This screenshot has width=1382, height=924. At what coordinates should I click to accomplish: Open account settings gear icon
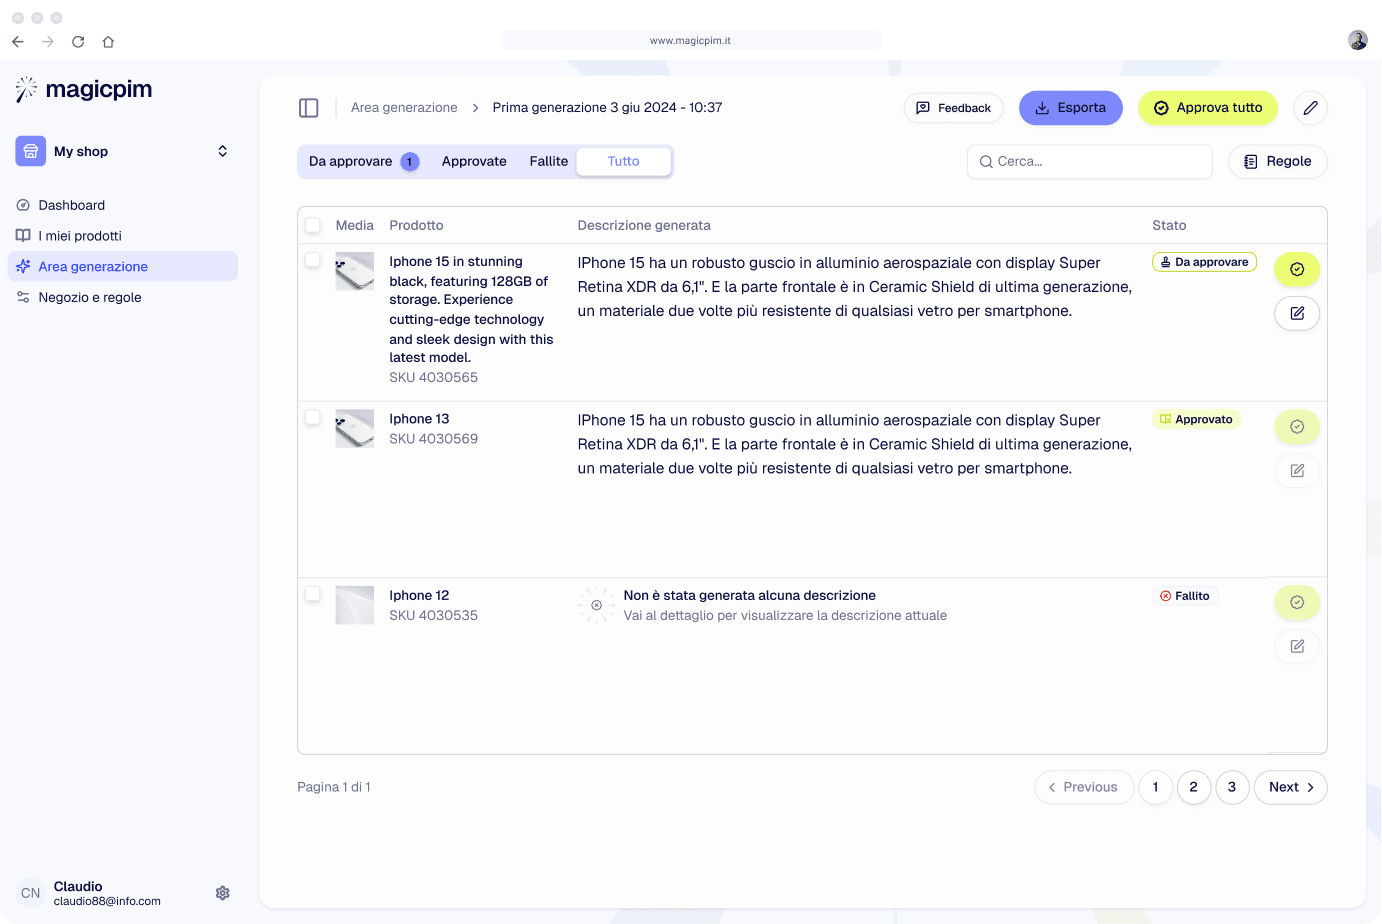[223, 893]
